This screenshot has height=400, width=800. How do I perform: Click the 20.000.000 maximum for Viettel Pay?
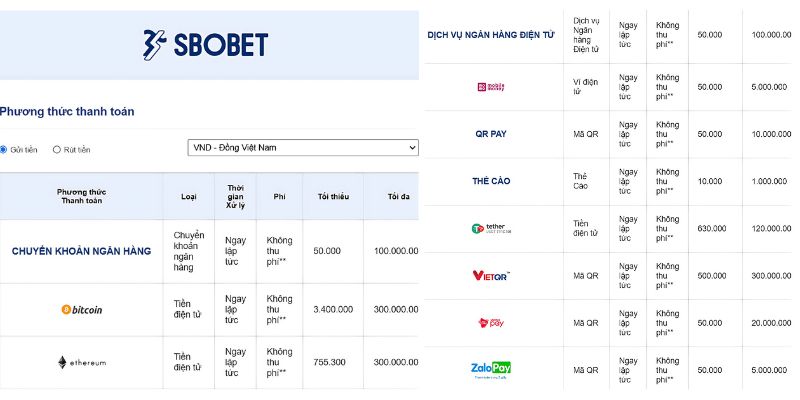tap(771, 323)
